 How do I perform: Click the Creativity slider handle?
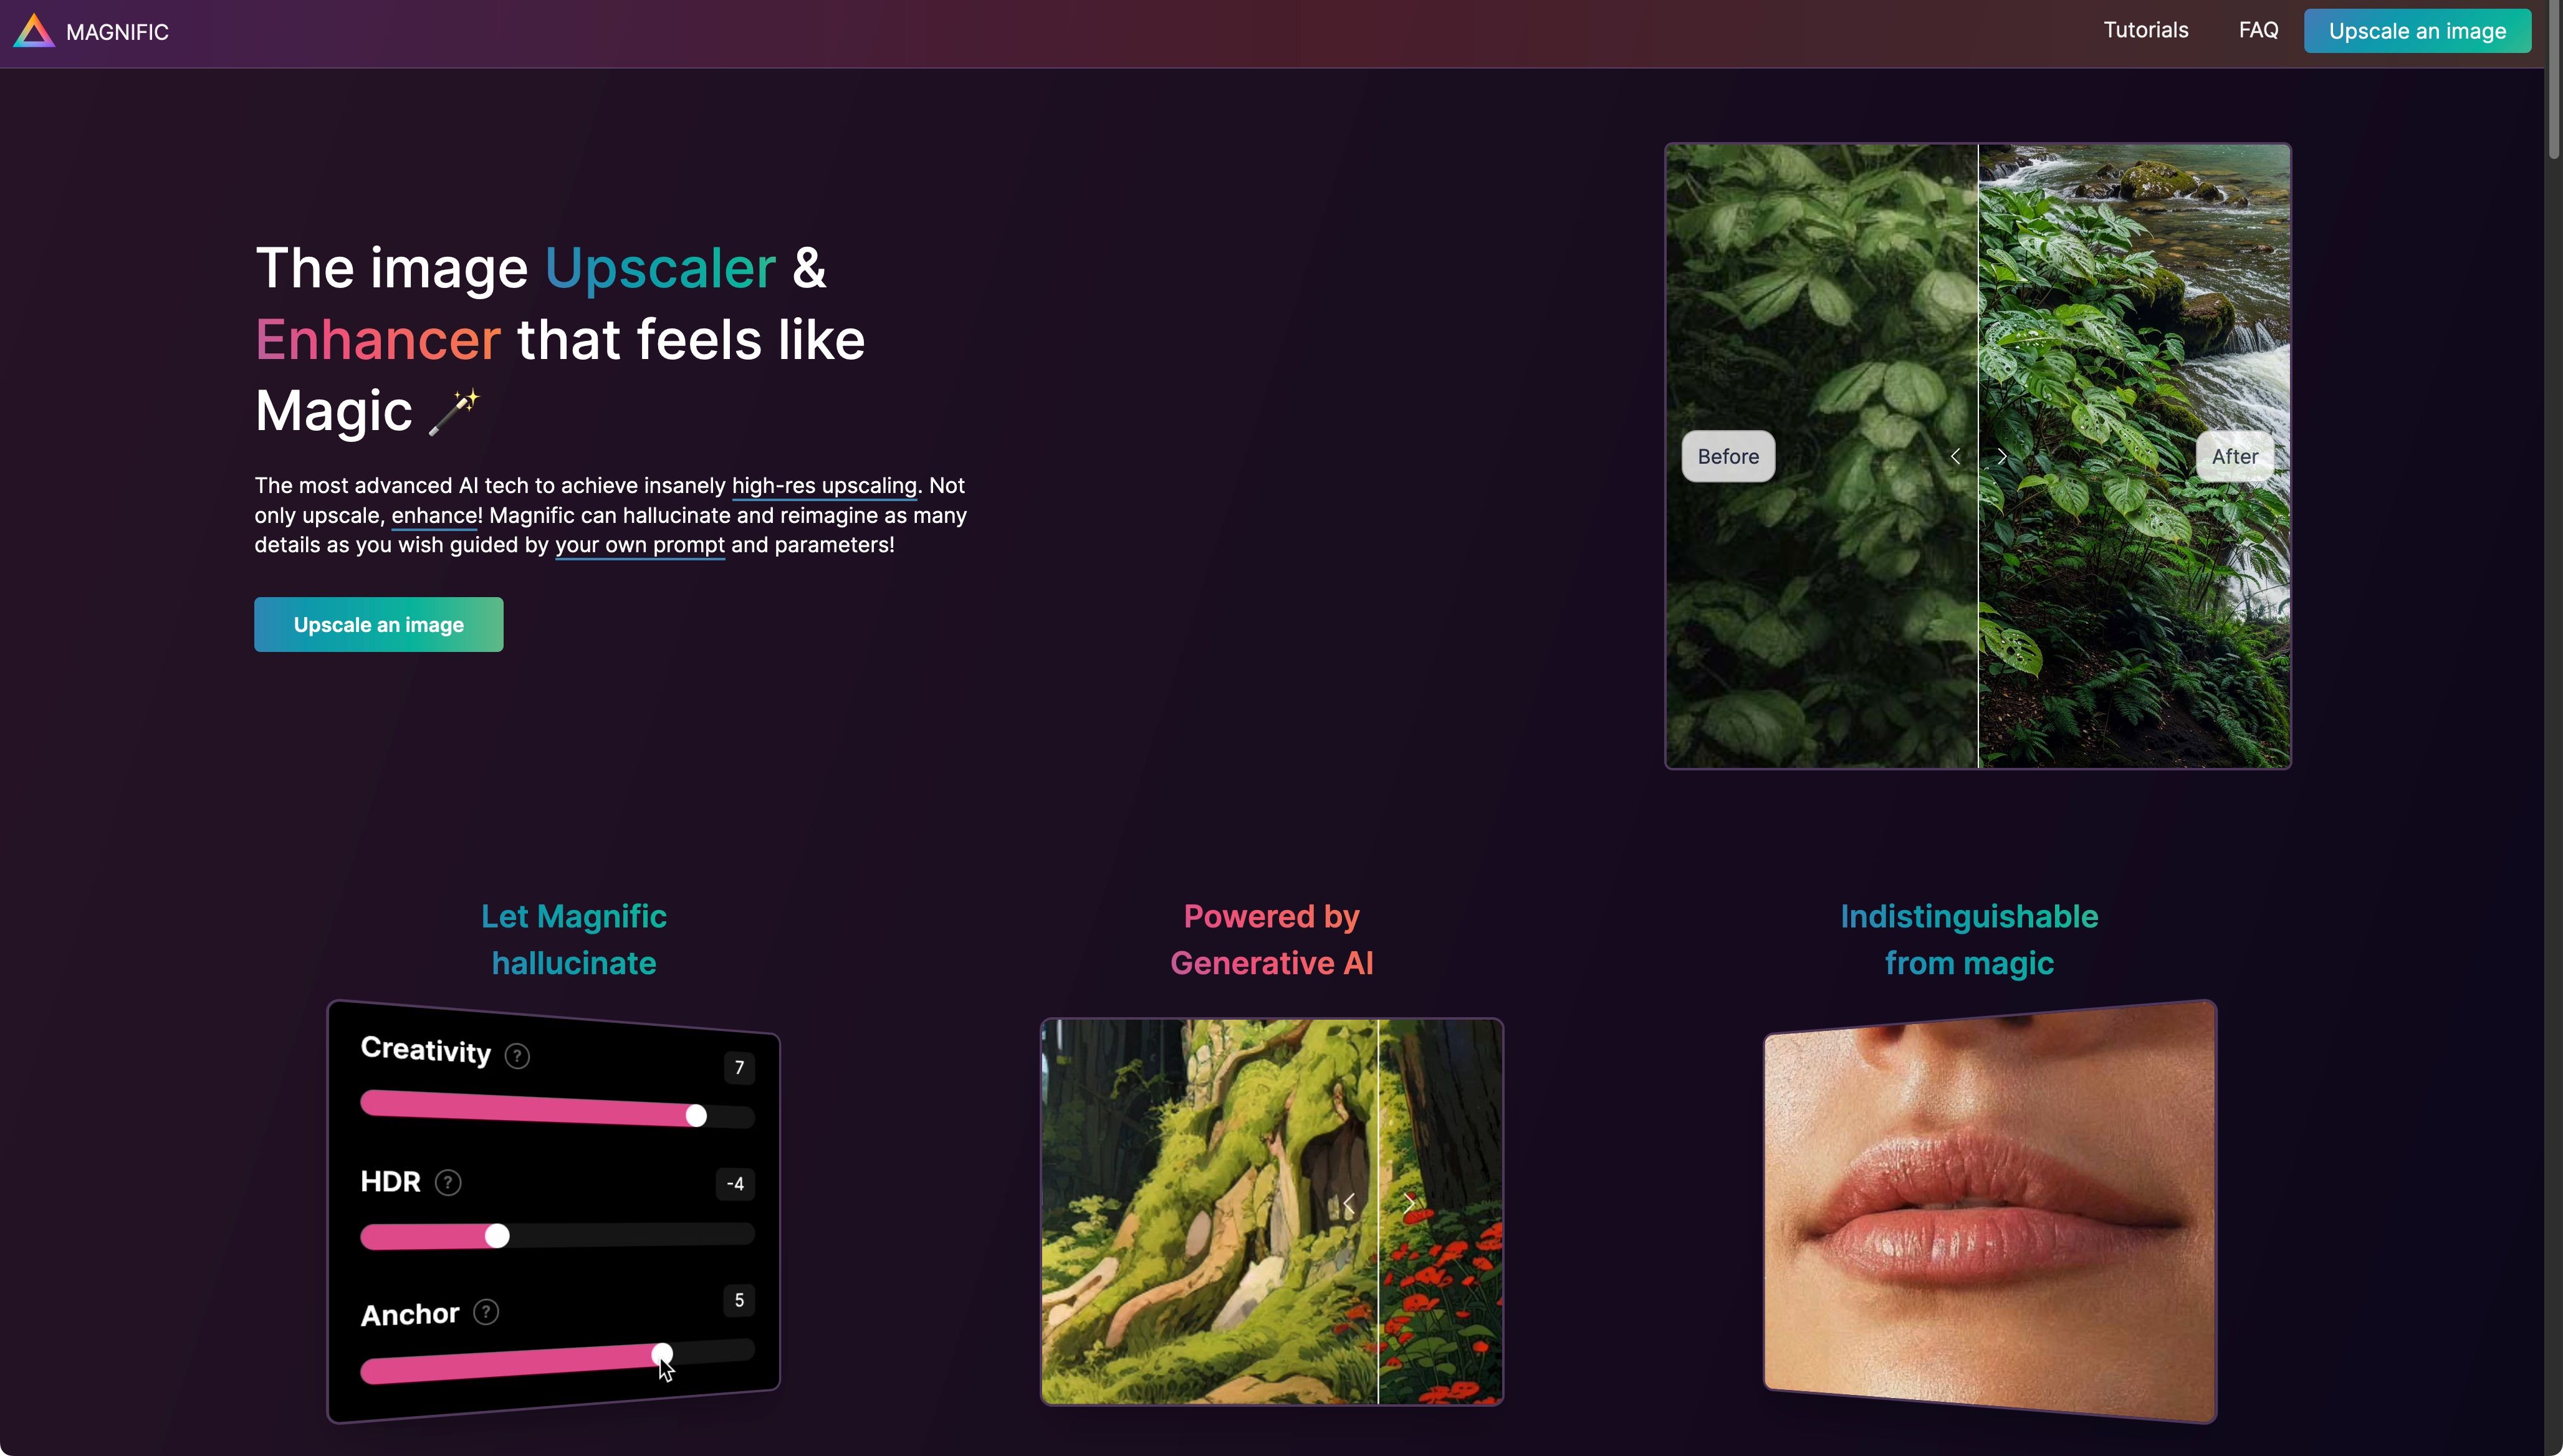[696, 1116]
